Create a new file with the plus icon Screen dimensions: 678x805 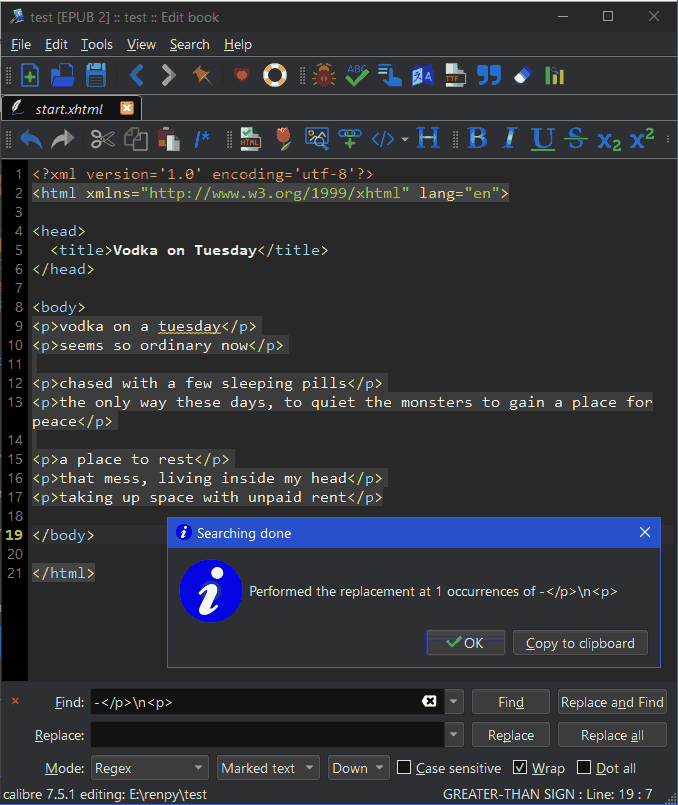click(30, 75)
